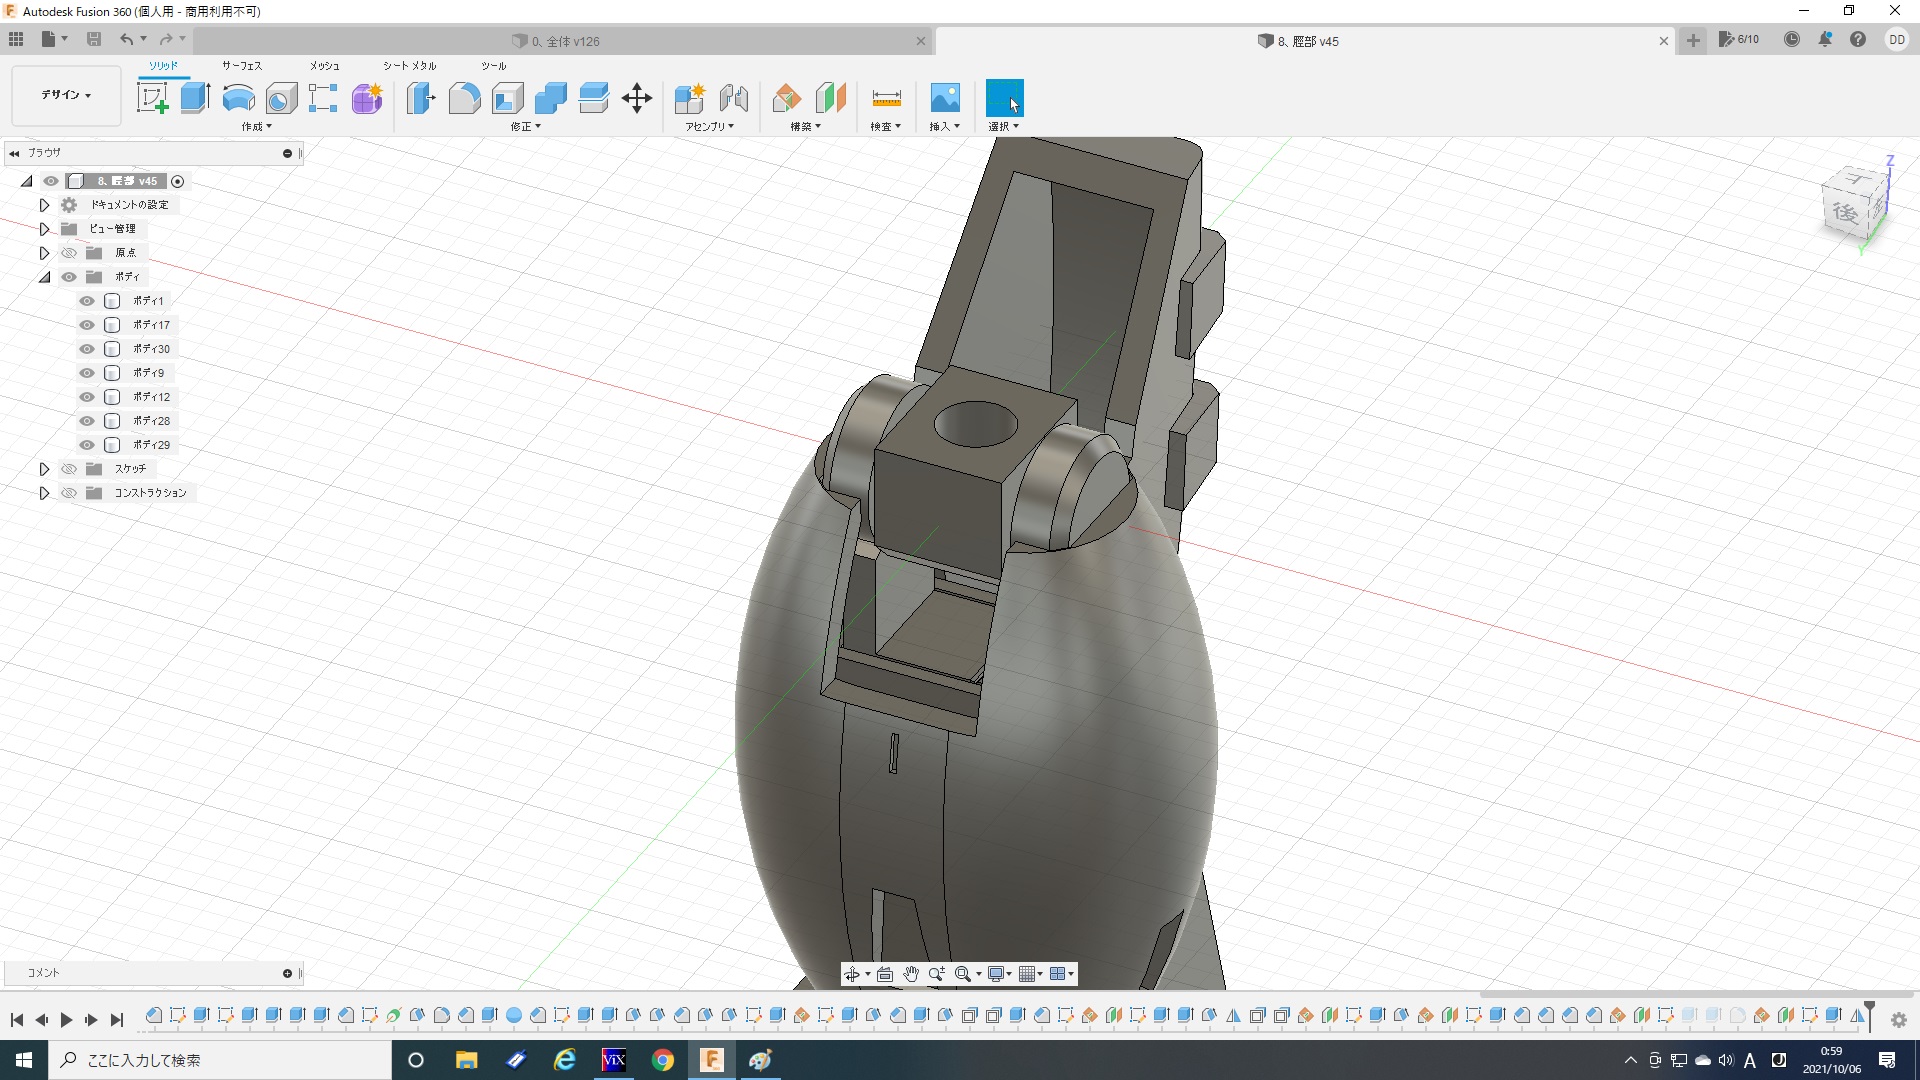This screenshot has height=1080, width=1920.
Task: Click the Measure ruler icon
Action: click(x=886, y=98)
